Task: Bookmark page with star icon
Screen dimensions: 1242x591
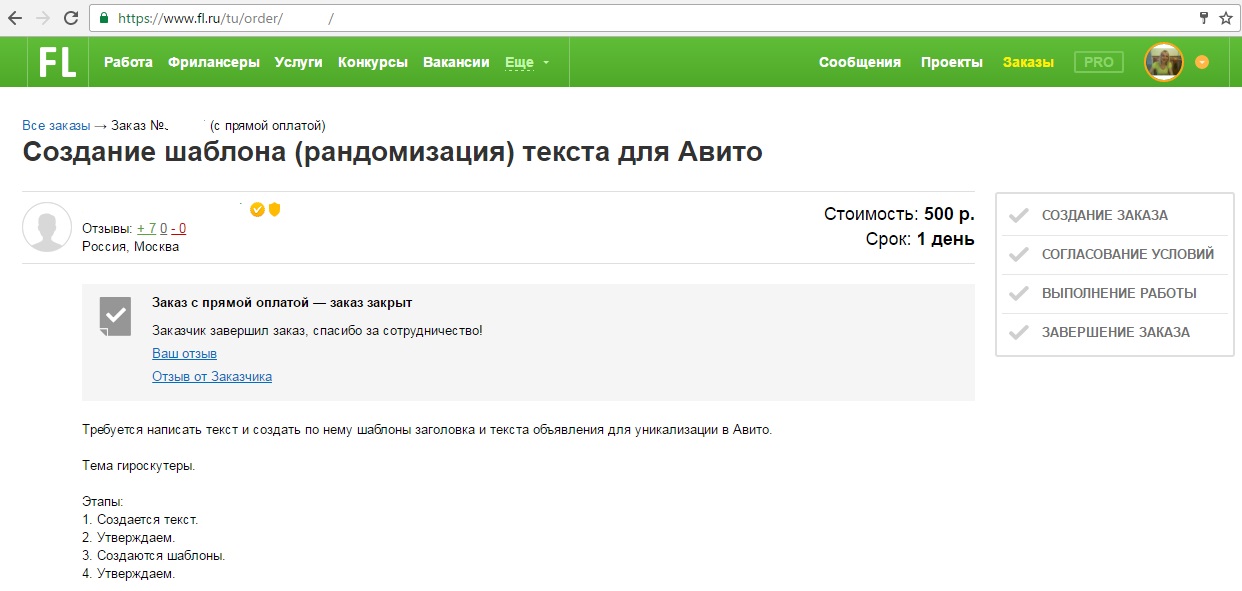Action: coord(1225,18)
